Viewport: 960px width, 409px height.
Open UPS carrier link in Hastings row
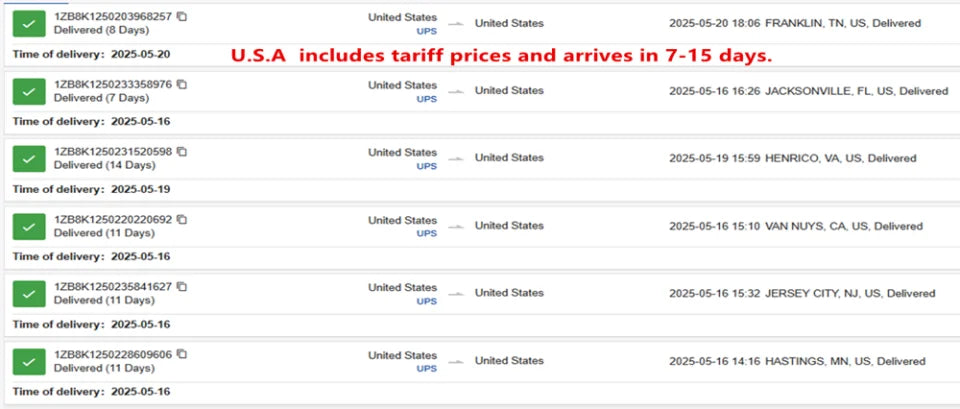click(427, 368)
